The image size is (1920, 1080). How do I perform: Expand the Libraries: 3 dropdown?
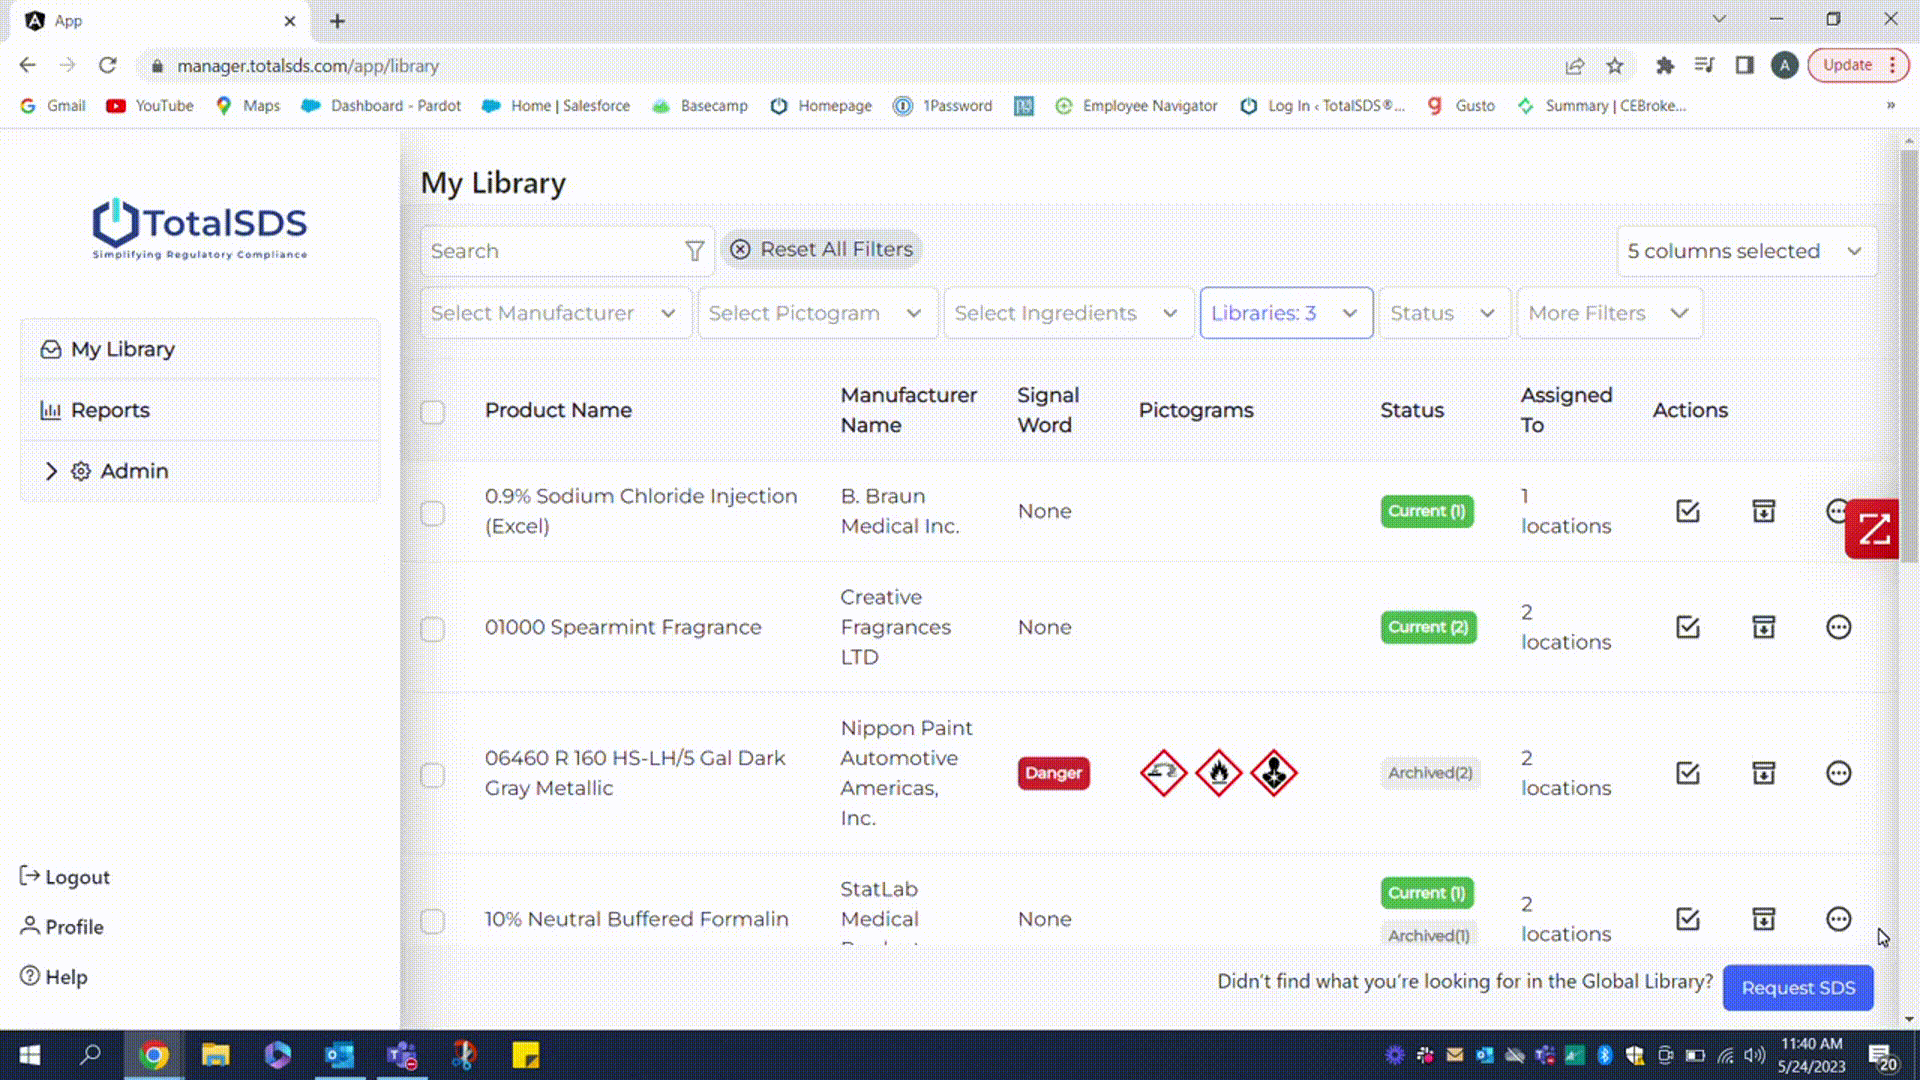pyautogui.click(x=1285, y=313)
